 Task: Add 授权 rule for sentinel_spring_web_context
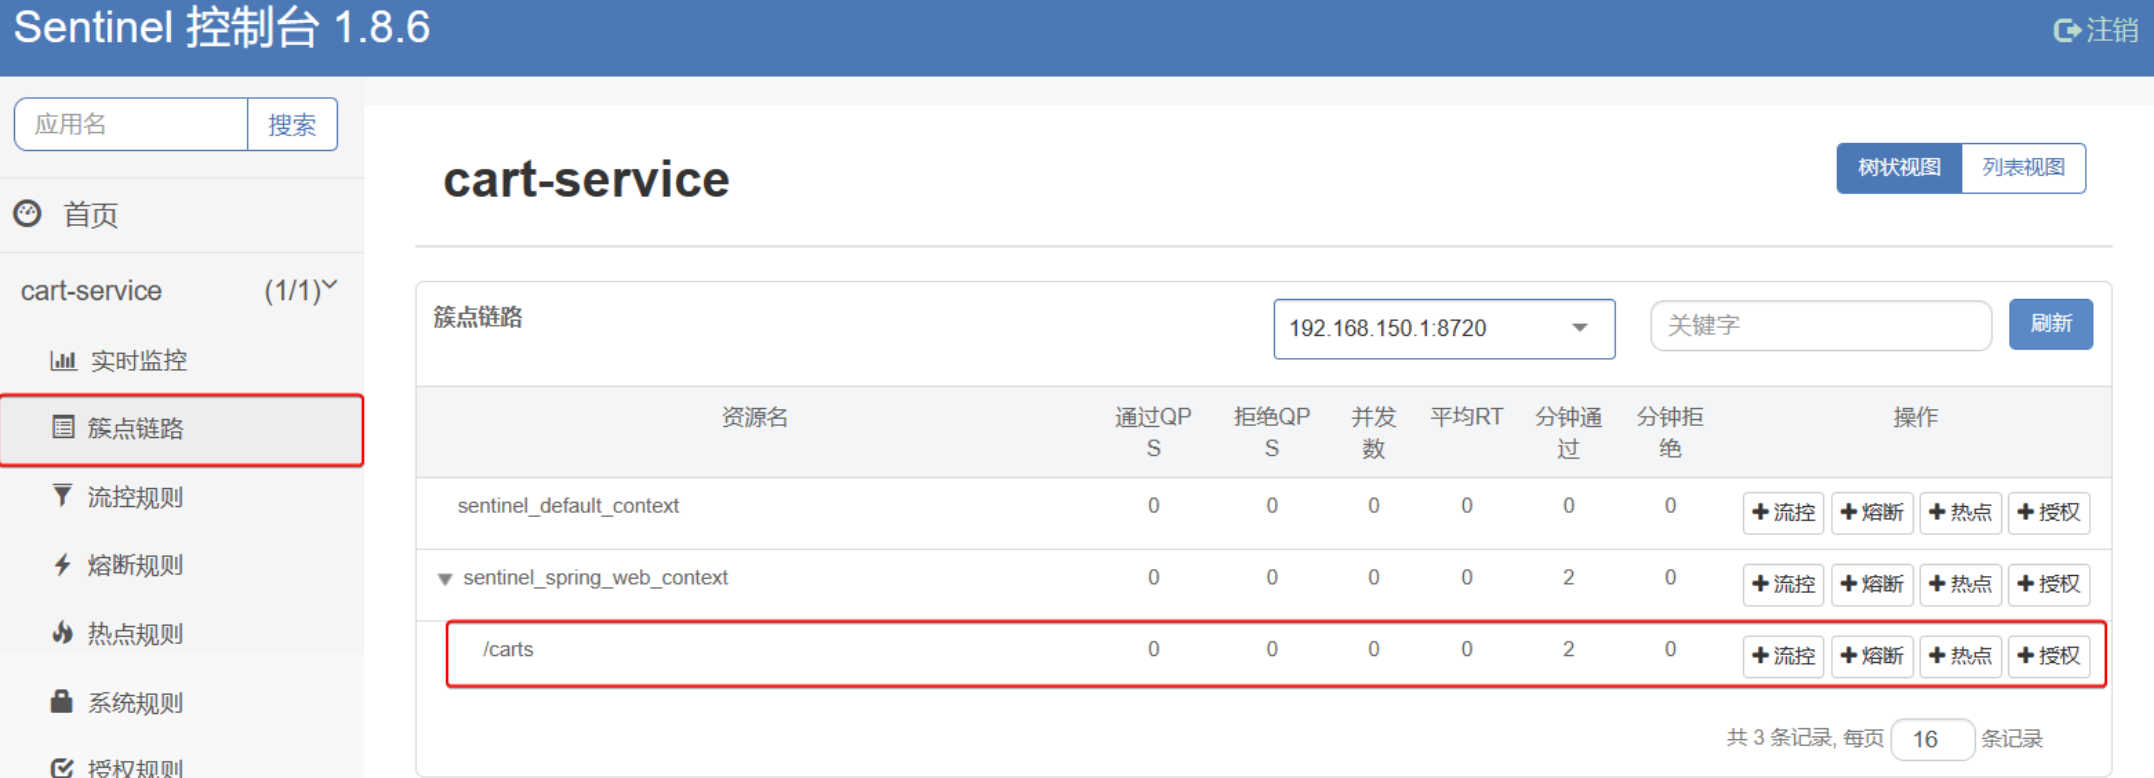click(2049, 584)
